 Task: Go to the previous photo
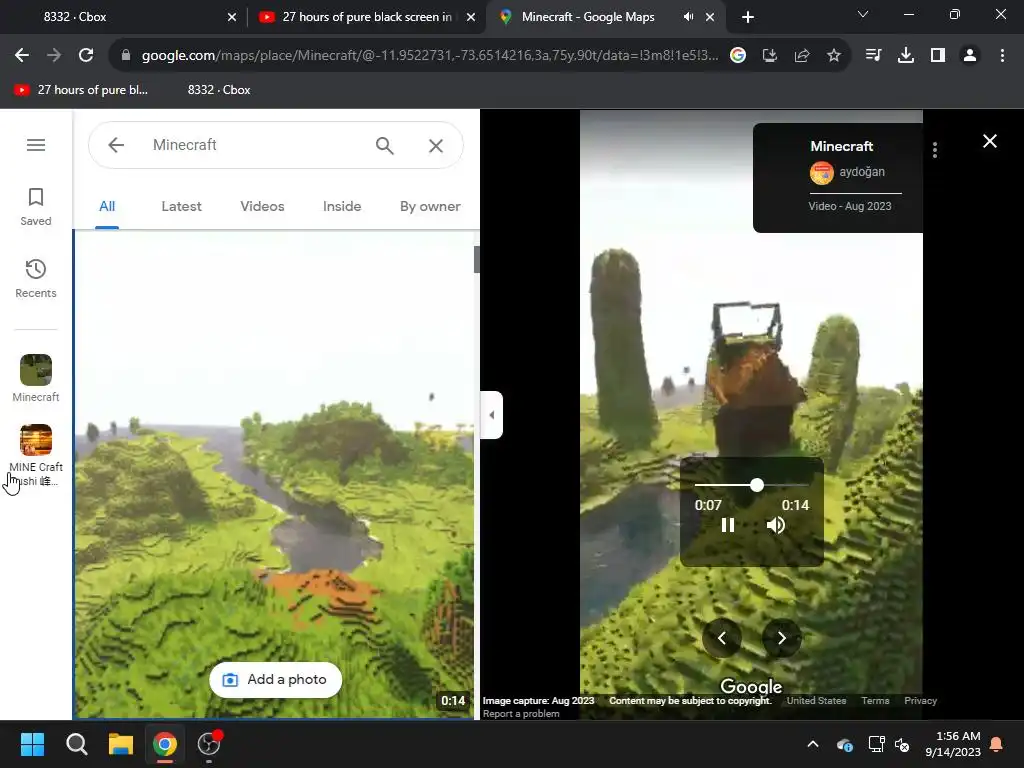722,638
